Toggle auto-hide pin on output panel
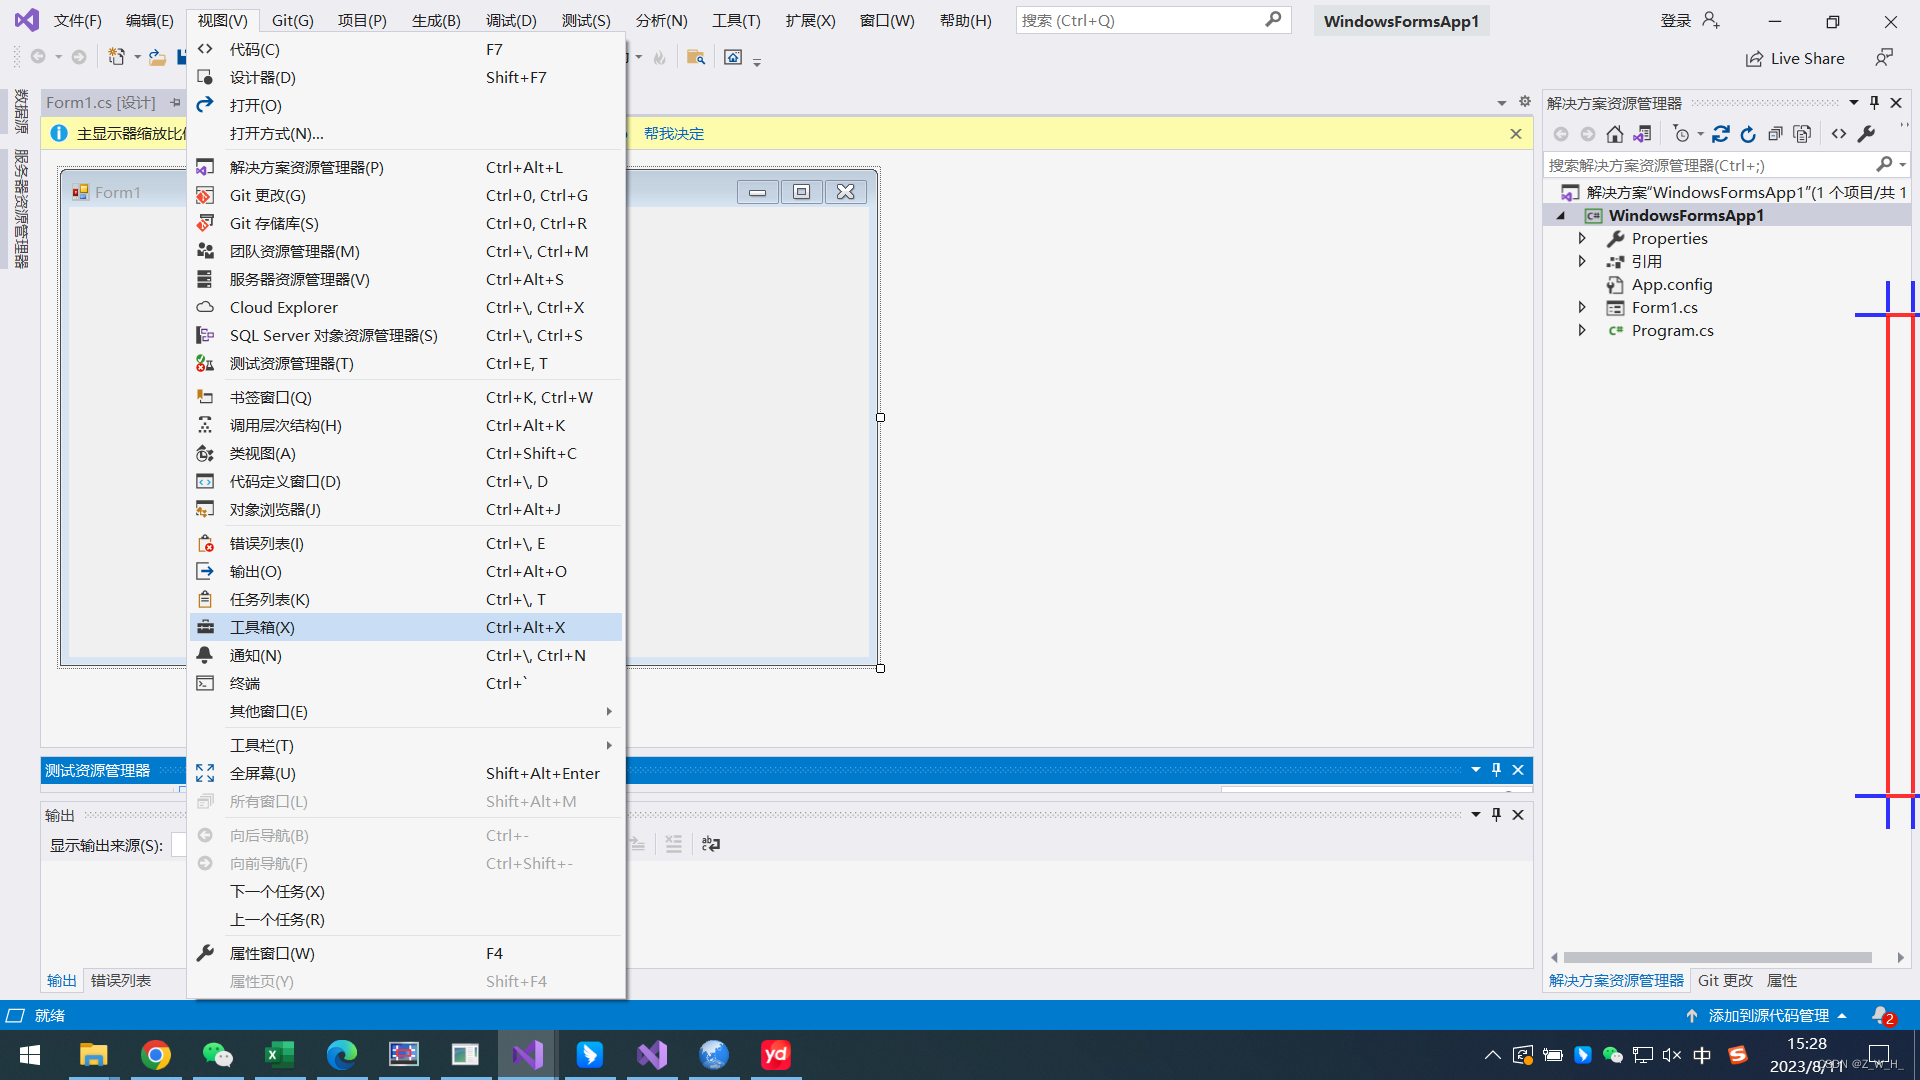Screen dimensions: 1920x1080 1496,815
